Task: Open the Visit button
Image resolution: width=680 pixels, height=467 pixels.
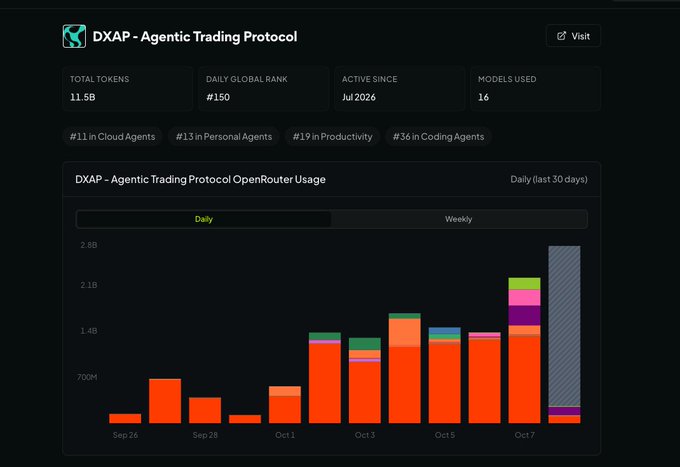Action: pos(573,36)
